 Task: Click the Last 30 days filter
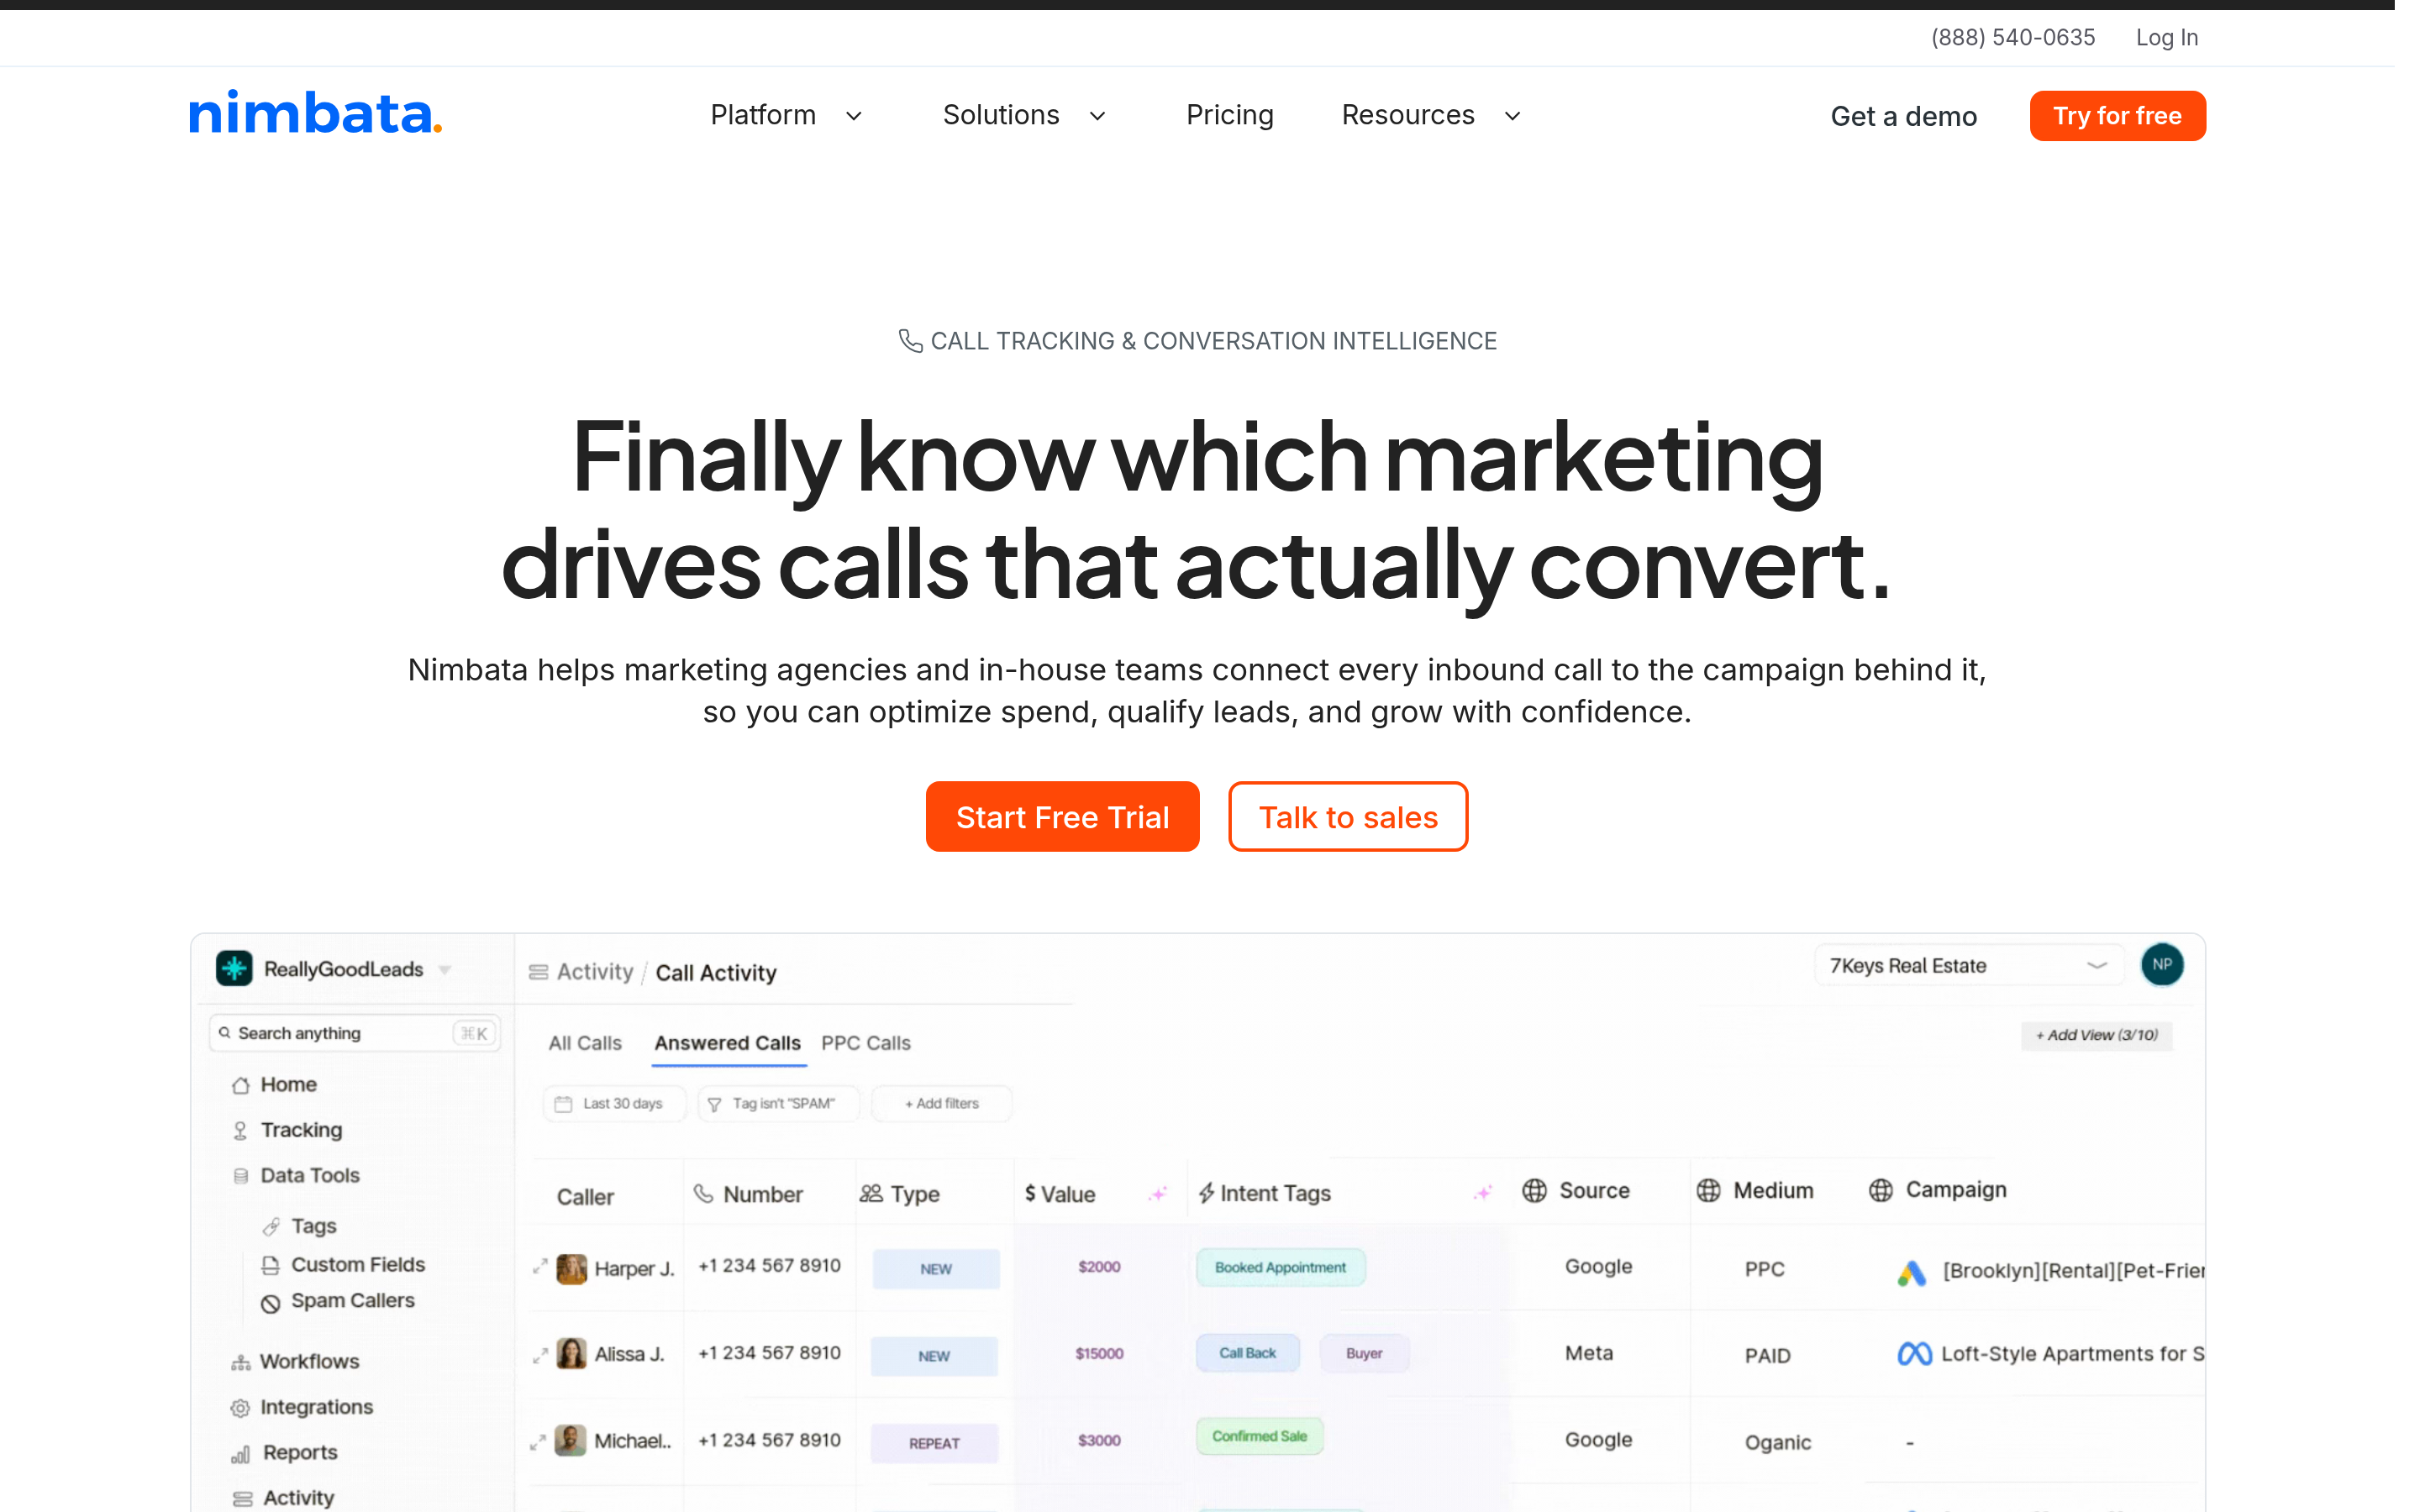click(x=613, y=1103)
